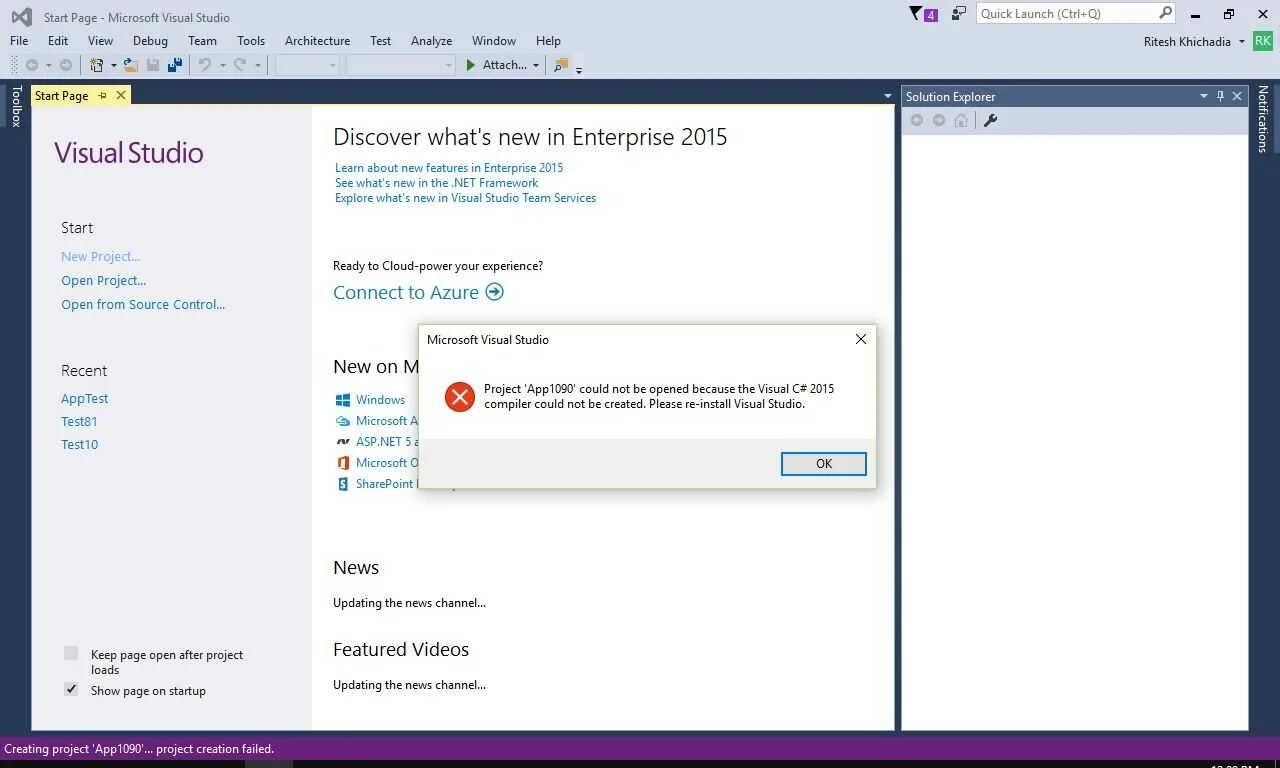
Task: Click the Connect to Azure arrow icon
Action: click(x=494, y=292)
